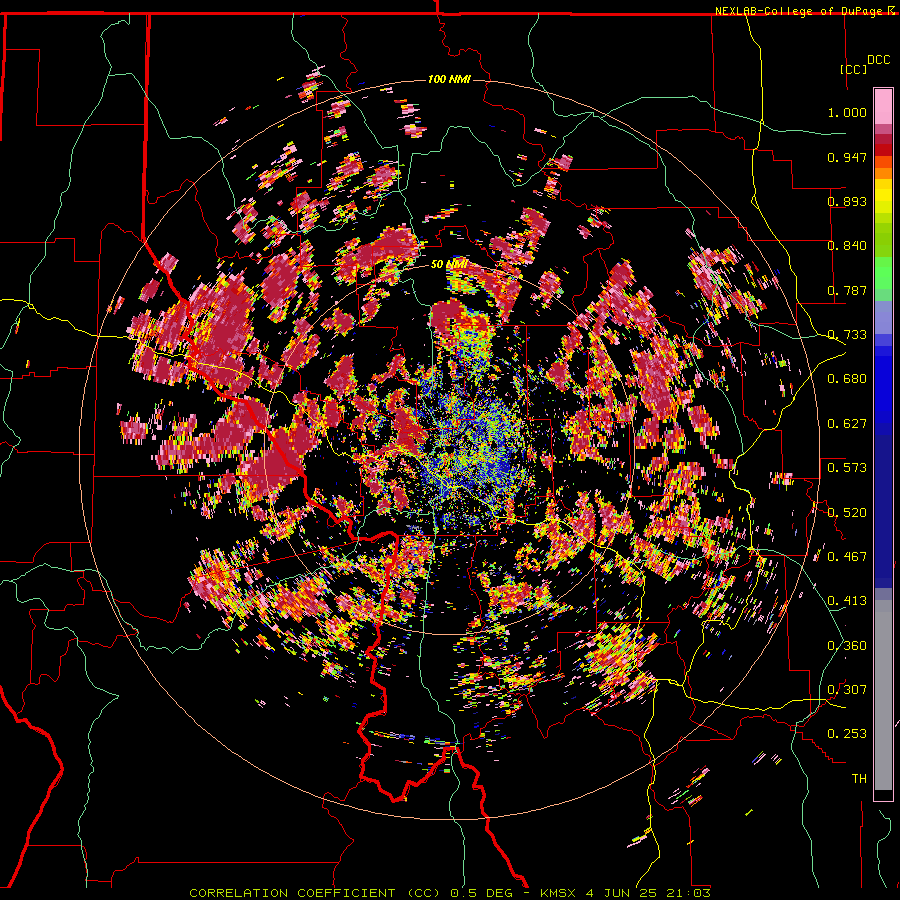
Task: Click the DCC label above the legend
Action: point(878,60)
